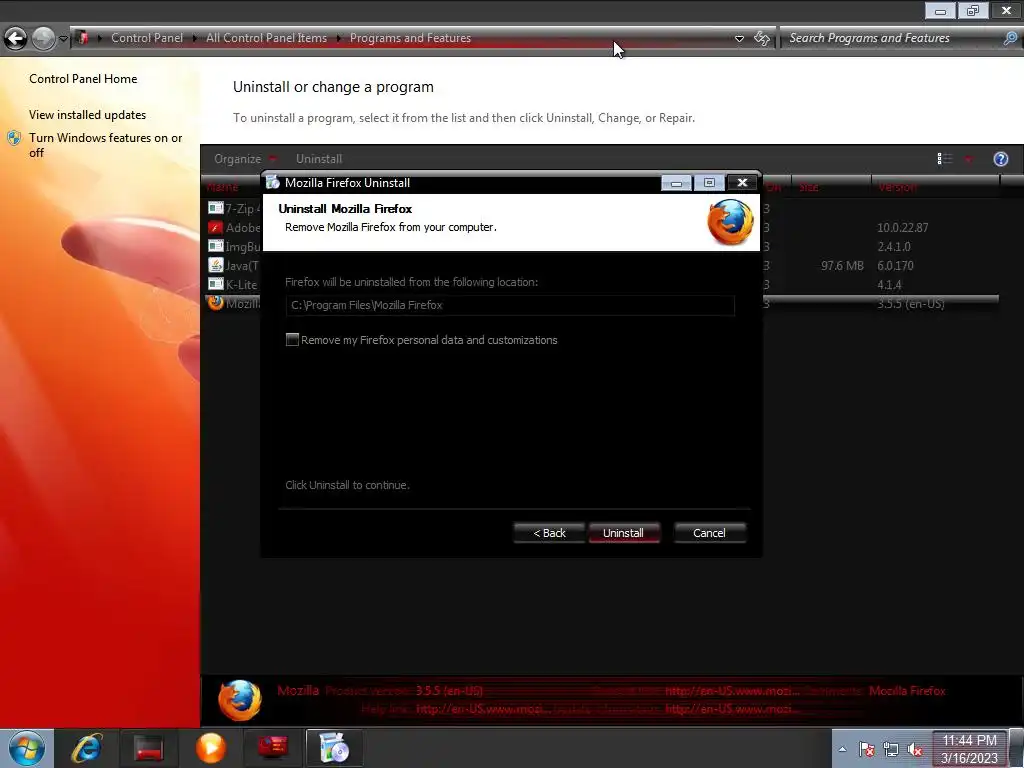Click version 2.4.1.0 cell
Screen dimensions: 1024x768
[893, 246]
